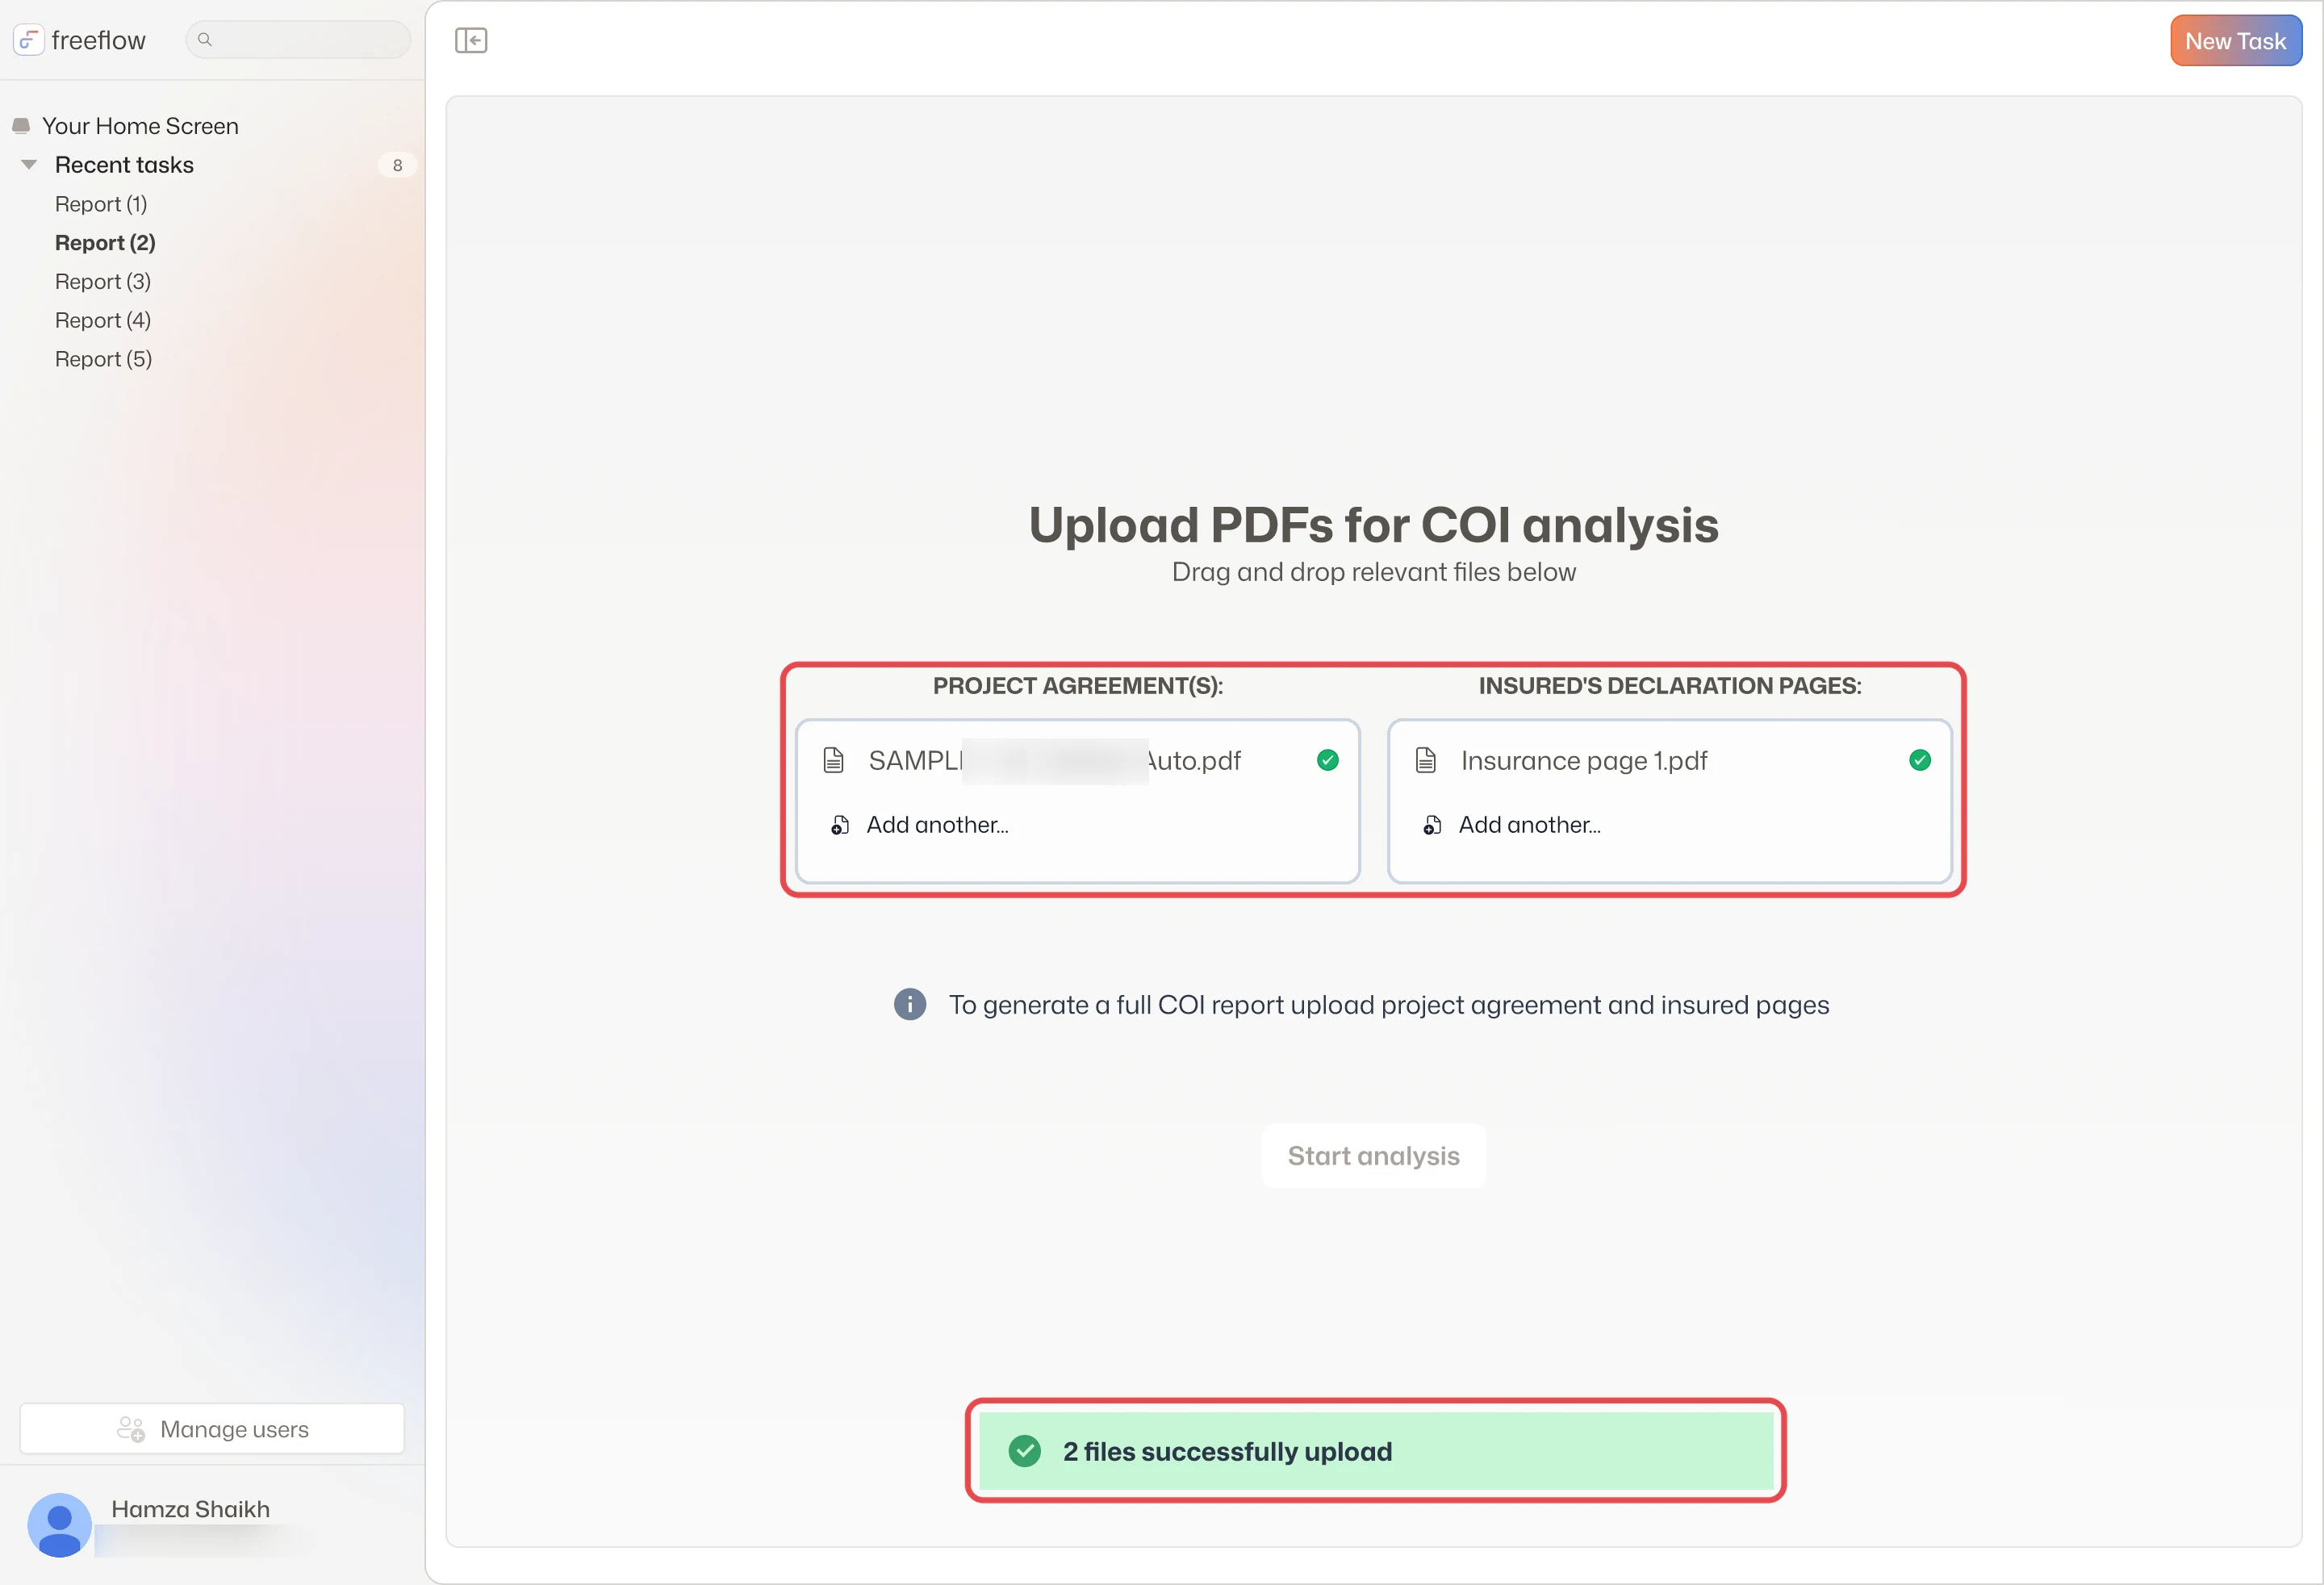The image size is (2324, 1585).
Task: Click the Recent tasks count badge 8
Action: click(x=397, y=165)
